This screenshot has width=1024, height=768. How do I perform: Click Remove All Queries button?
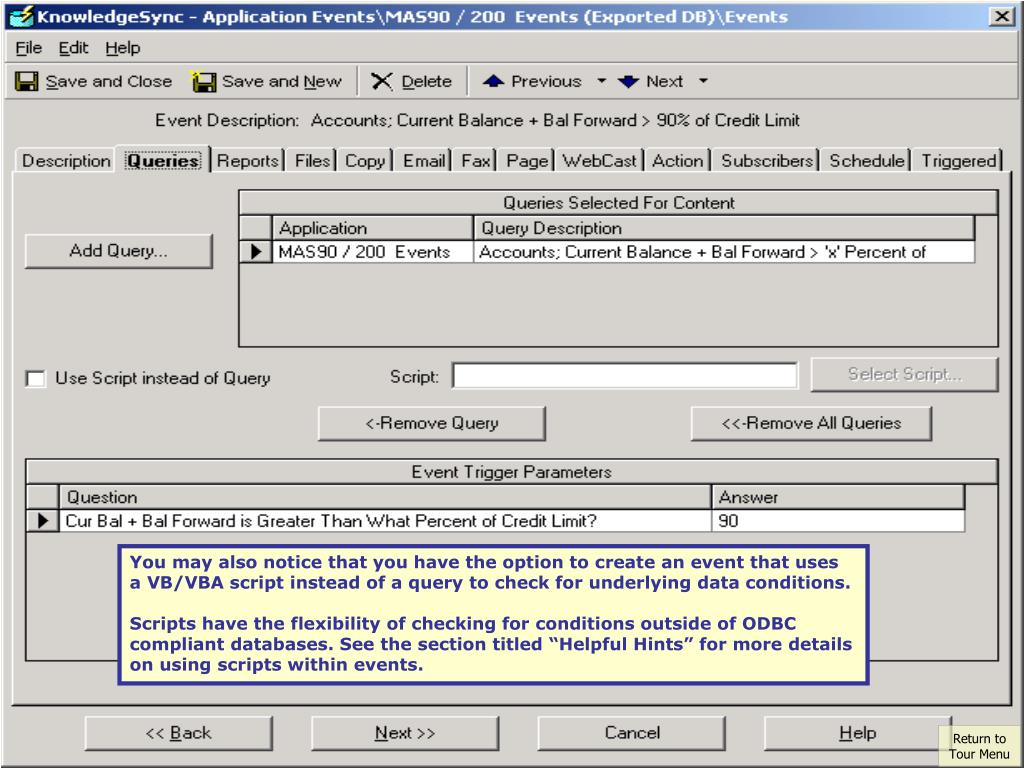pyautogui.click(x=811, y=423)
